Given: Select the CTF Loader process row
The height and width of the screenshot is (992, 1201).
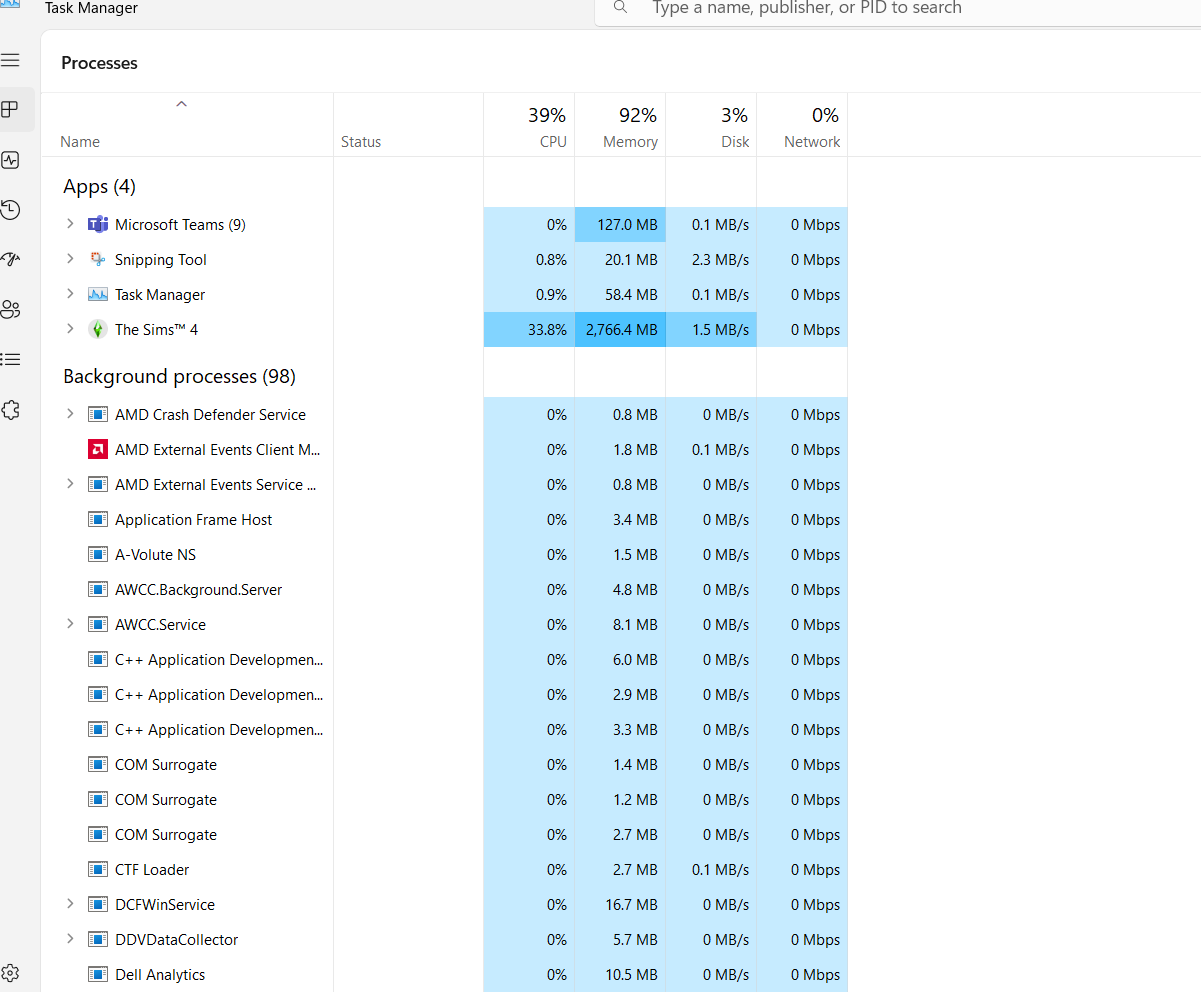Looking at the screenshot, I should [x=152, y=870].
